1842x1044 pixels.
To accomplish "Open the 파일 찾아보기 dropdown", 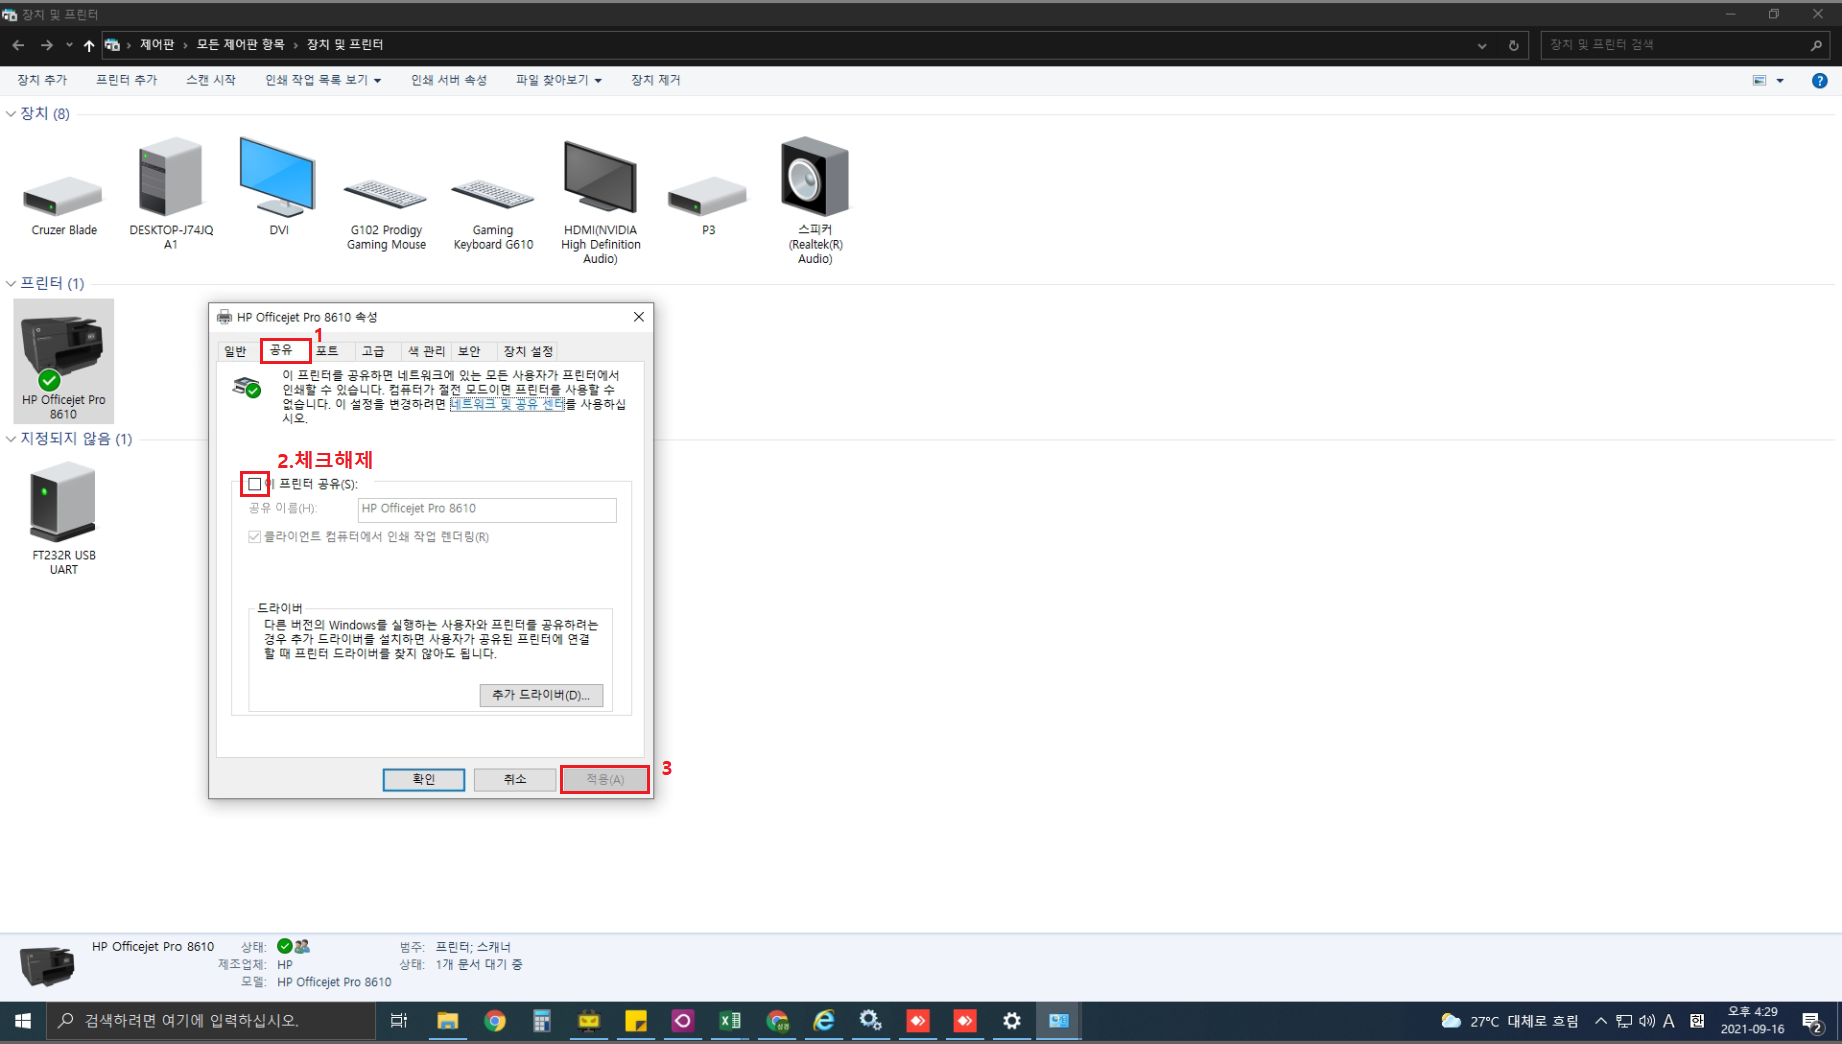I will tap(558, 80).
